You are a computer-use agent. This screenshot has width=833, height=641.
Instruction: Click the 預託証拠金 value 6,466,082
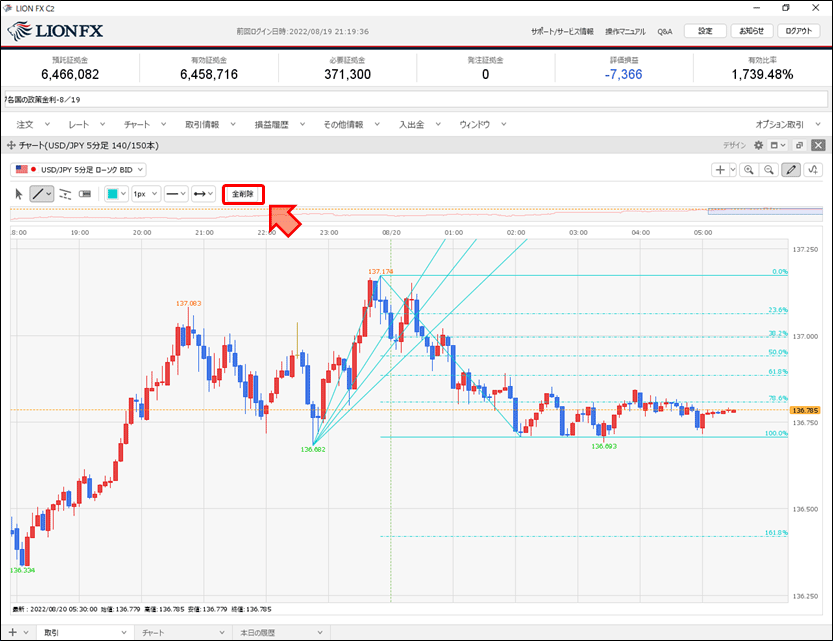(x=70, y=74)
